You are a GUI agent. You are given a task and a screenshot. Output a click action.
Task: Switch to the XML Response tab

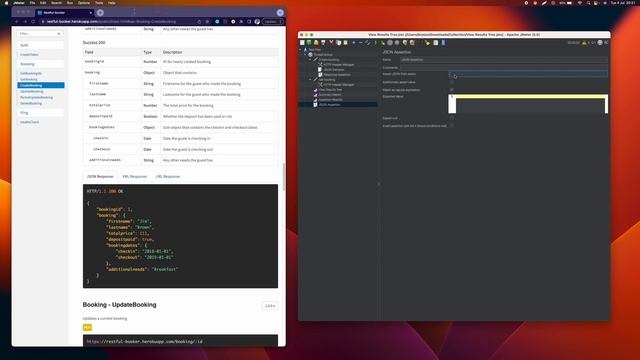[134, 177]
